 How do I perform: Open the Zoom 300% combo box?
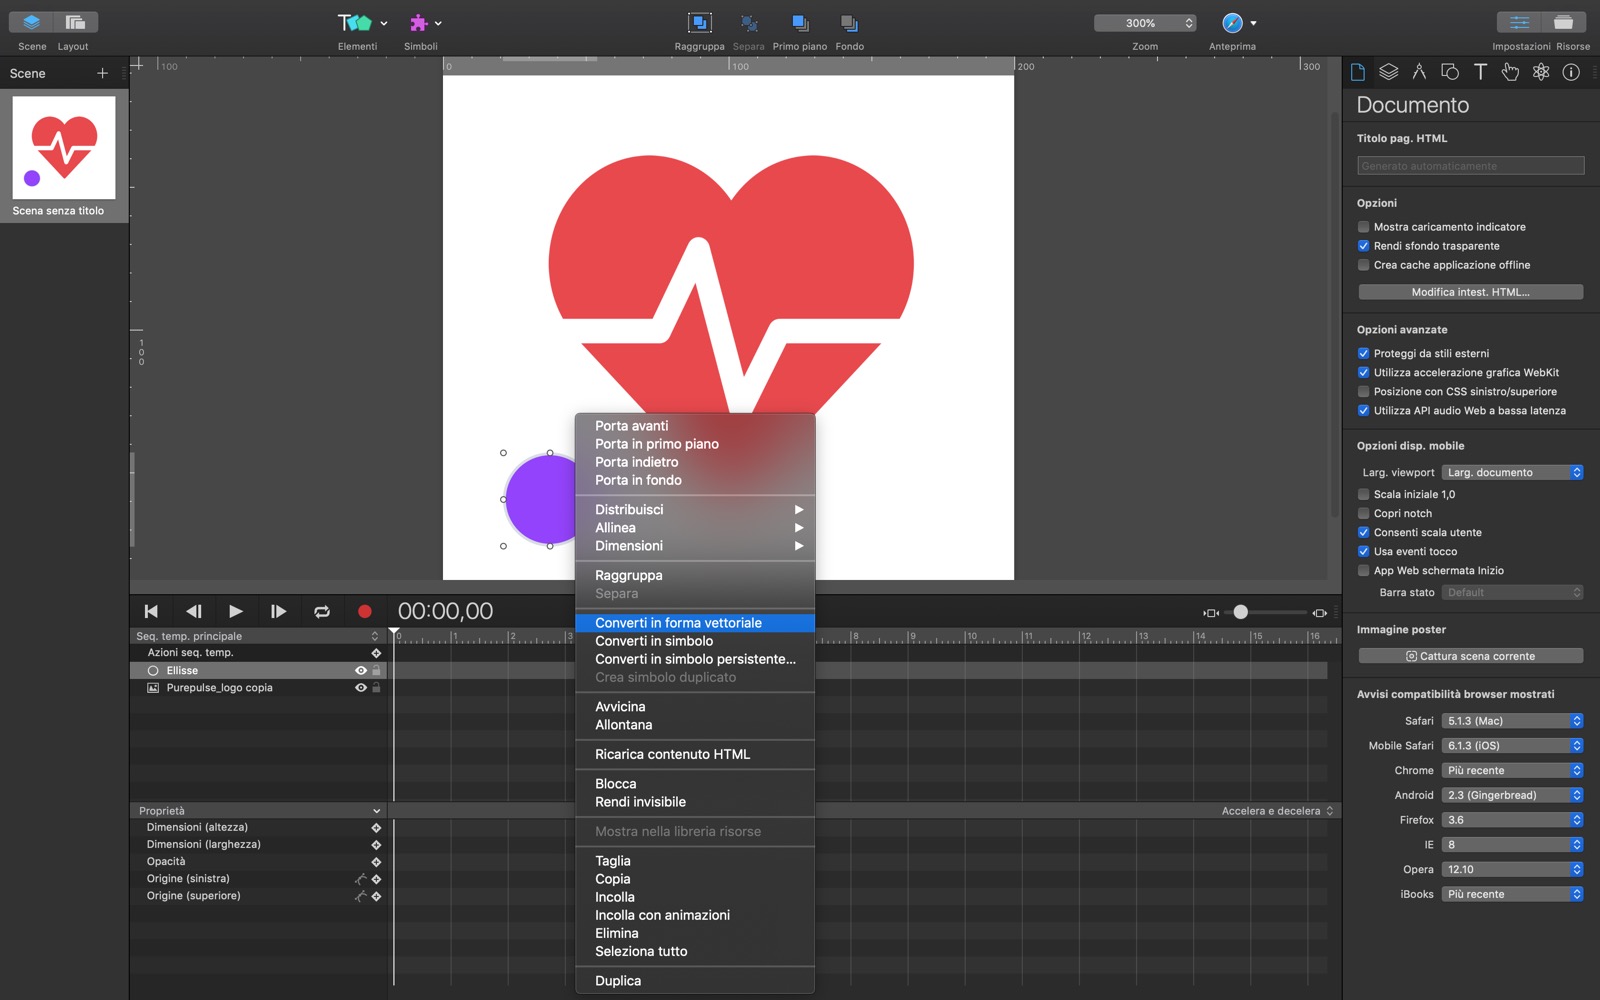pos(1145,23)
